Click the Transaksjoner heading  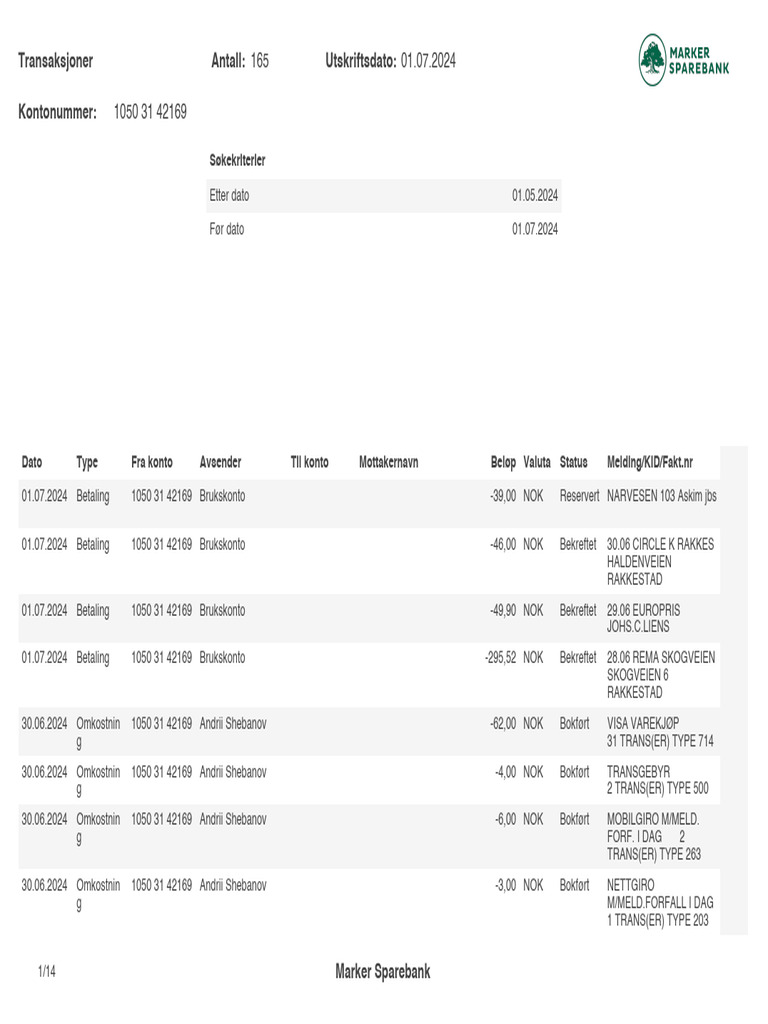[x=55, y=61]
